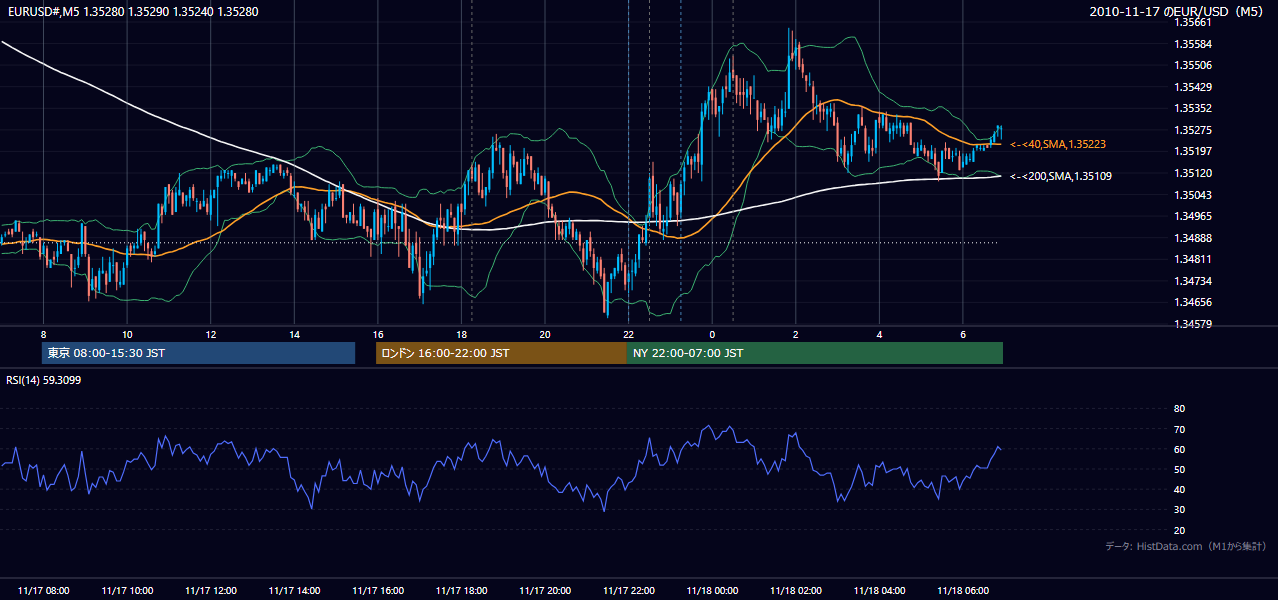
Task: Click price level 1.34656 on the axis
Action: pyautogui.click(x=1195, y=302)
